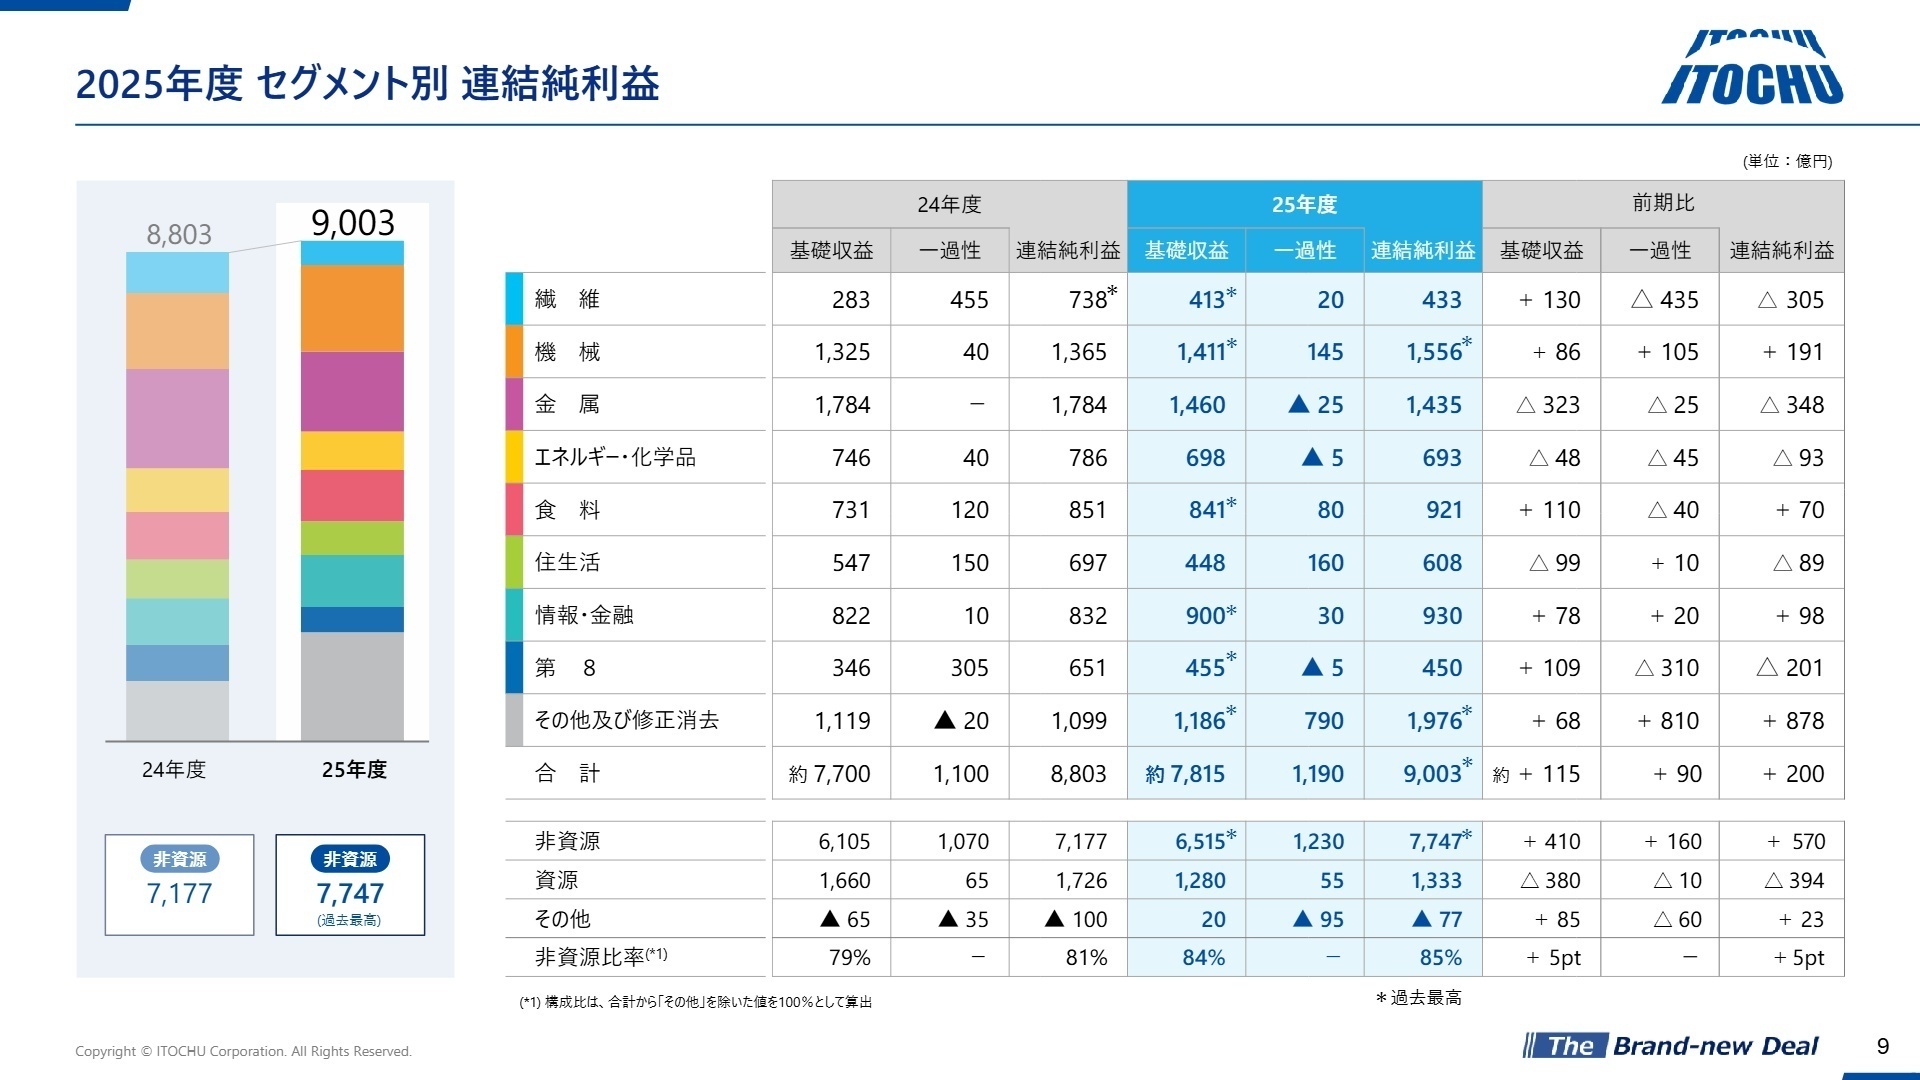
Task: Click the 25年度 基礎収益 column header
Action: tap(1187, 250)
